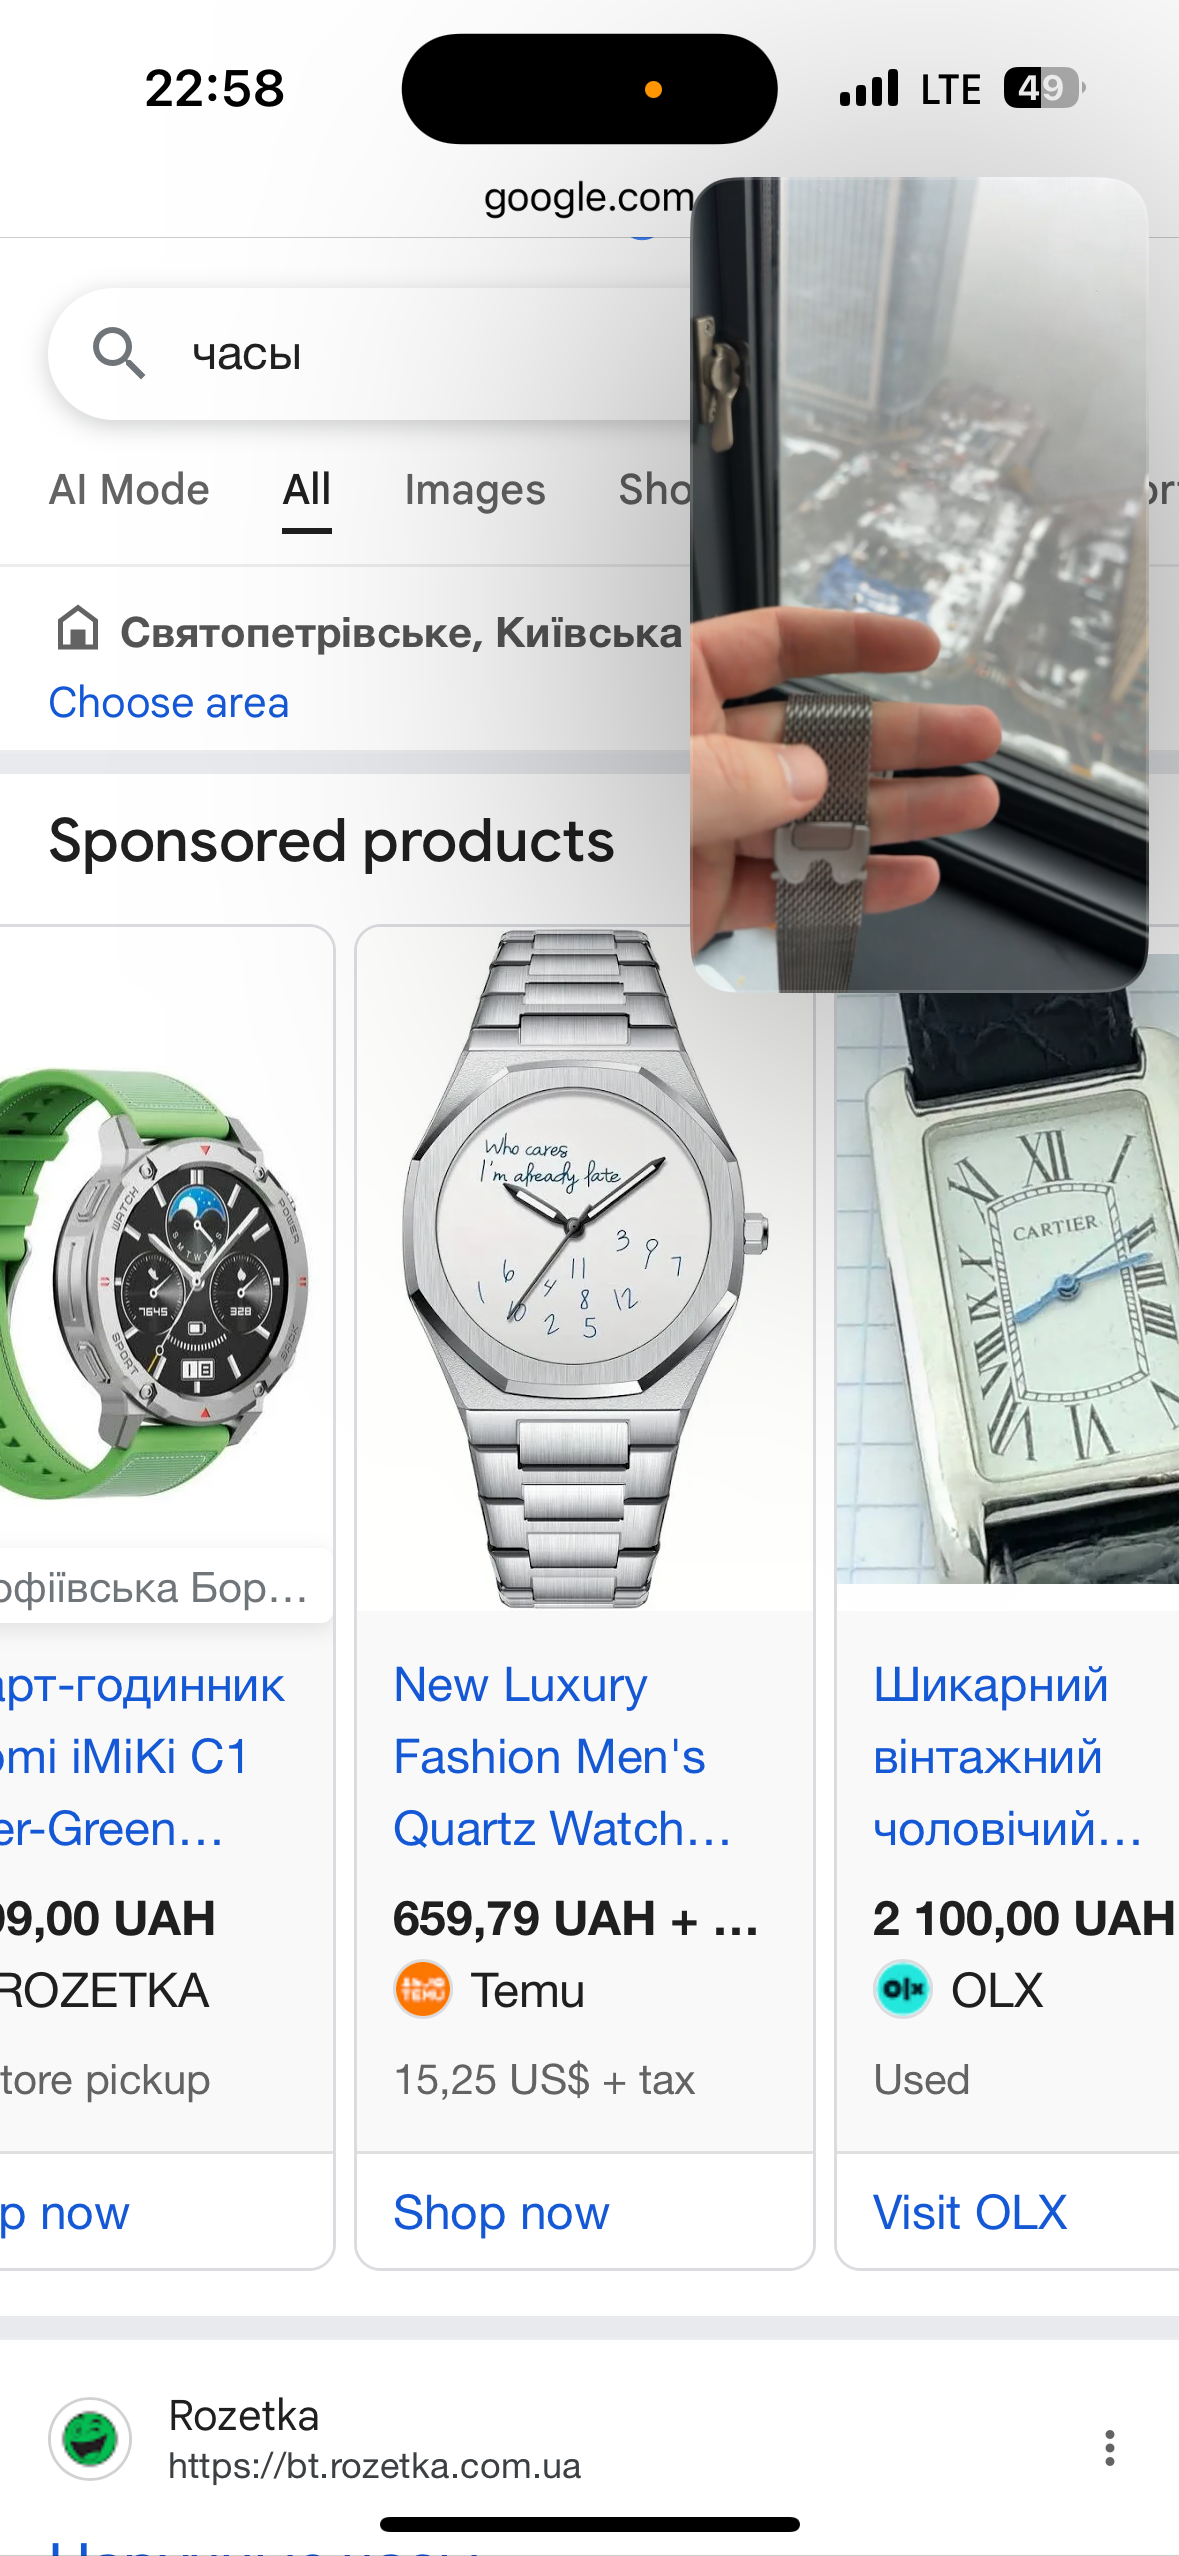The height and width of the screenshot is (2556, 1179).
Task: Tap the search field containing часы
Action: tap(370, 353)
